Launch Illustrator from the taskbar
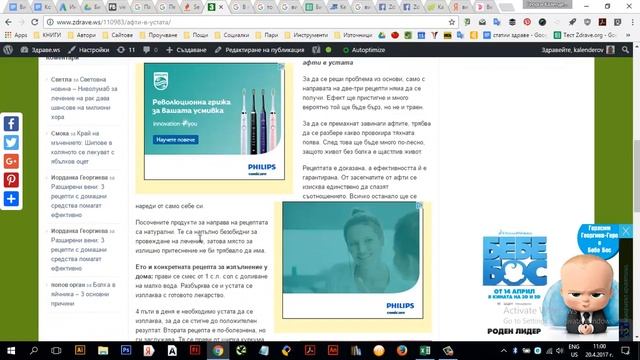 80,350
